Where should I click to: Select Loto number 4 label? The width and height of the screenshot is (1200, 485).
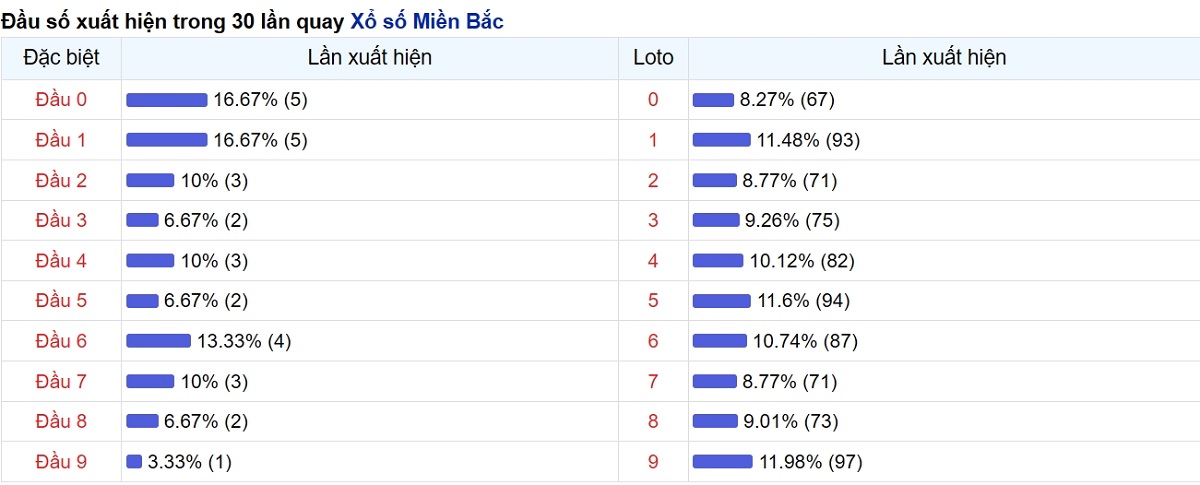coord(654,261)
